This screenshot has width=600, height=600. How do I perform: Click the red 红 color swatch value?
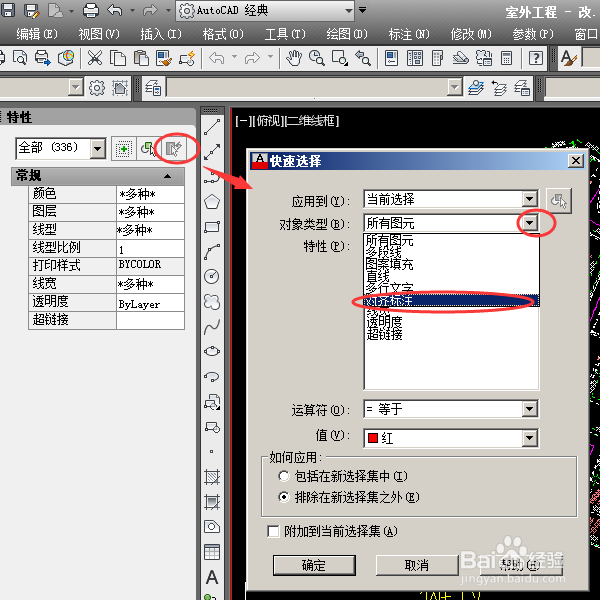coord(373,438)
